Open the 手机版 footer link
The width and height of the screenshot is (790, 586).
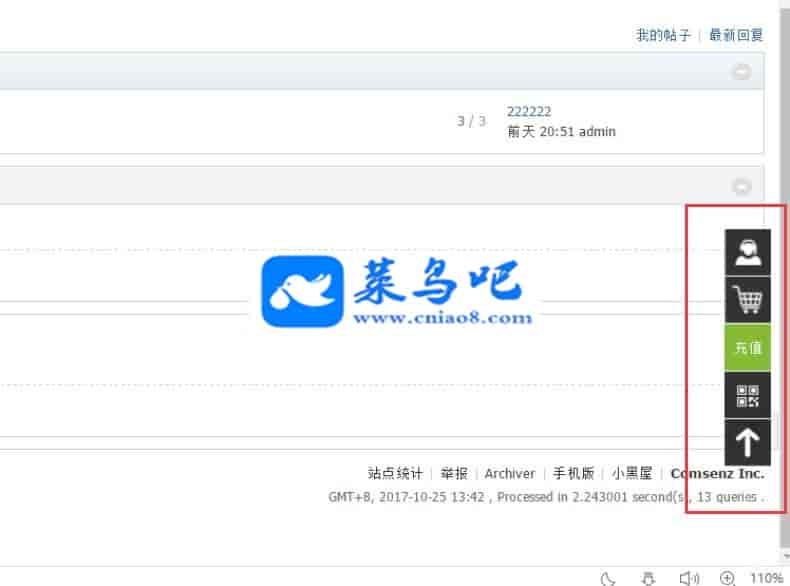(x=573, y=473)
